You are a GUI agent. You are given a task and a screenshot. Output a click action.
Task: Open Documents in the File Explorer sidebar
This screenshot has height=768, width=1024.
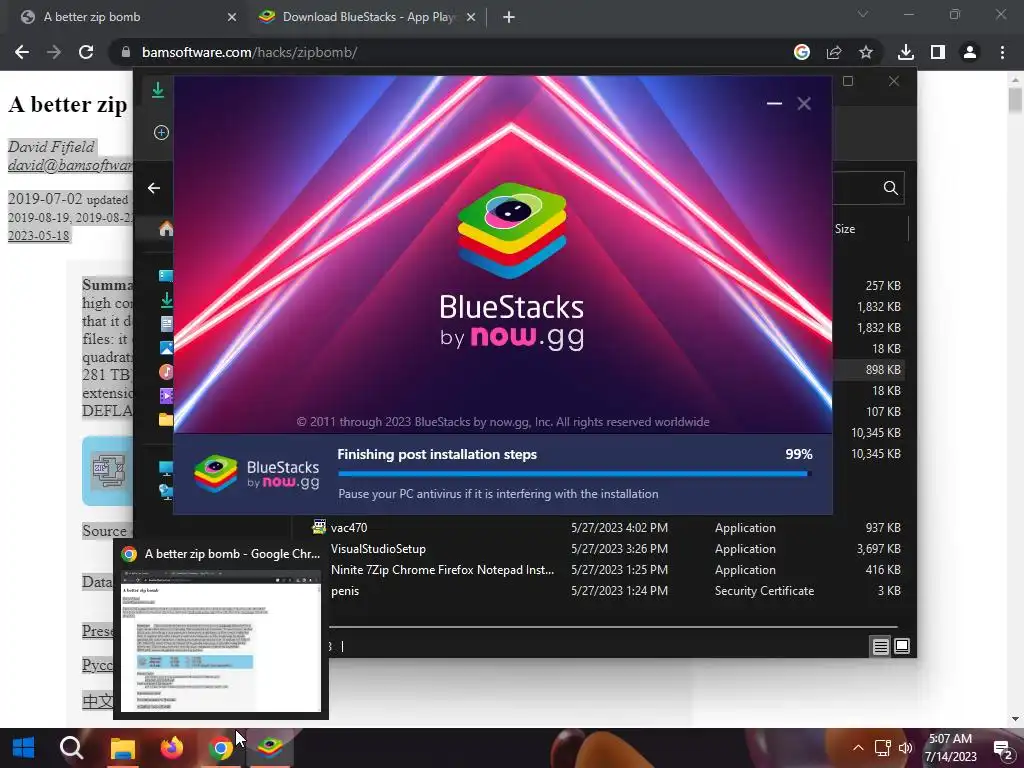(x=166, y=324)
